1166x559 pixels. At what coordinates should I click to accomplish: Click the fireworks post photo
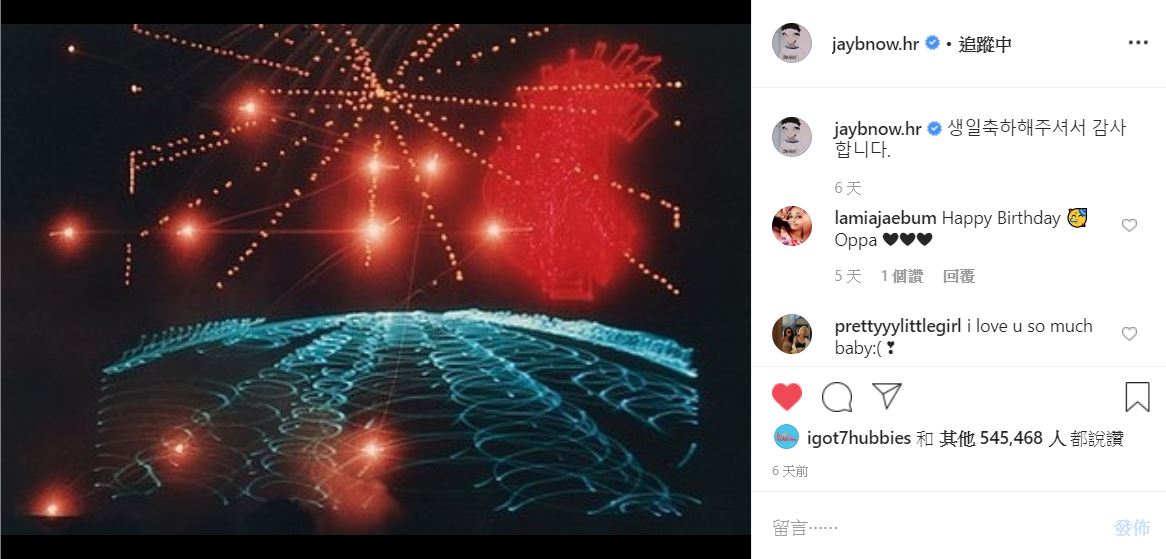click(376, 280)
